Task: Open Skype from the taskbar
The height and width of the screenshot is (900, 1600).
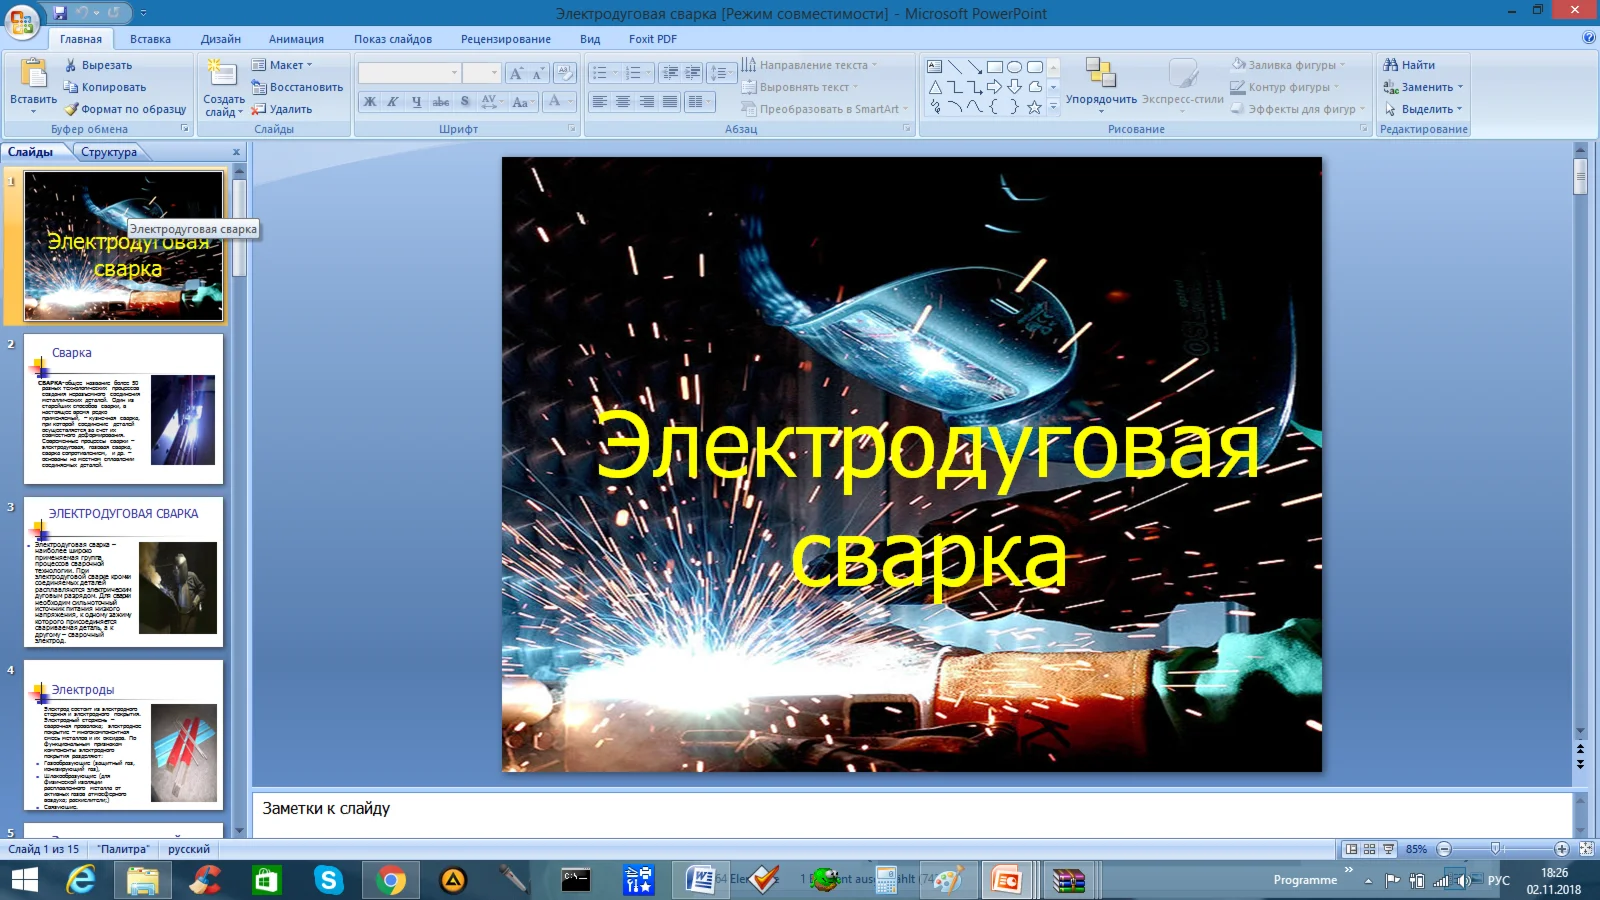Action: coord(328,880)
